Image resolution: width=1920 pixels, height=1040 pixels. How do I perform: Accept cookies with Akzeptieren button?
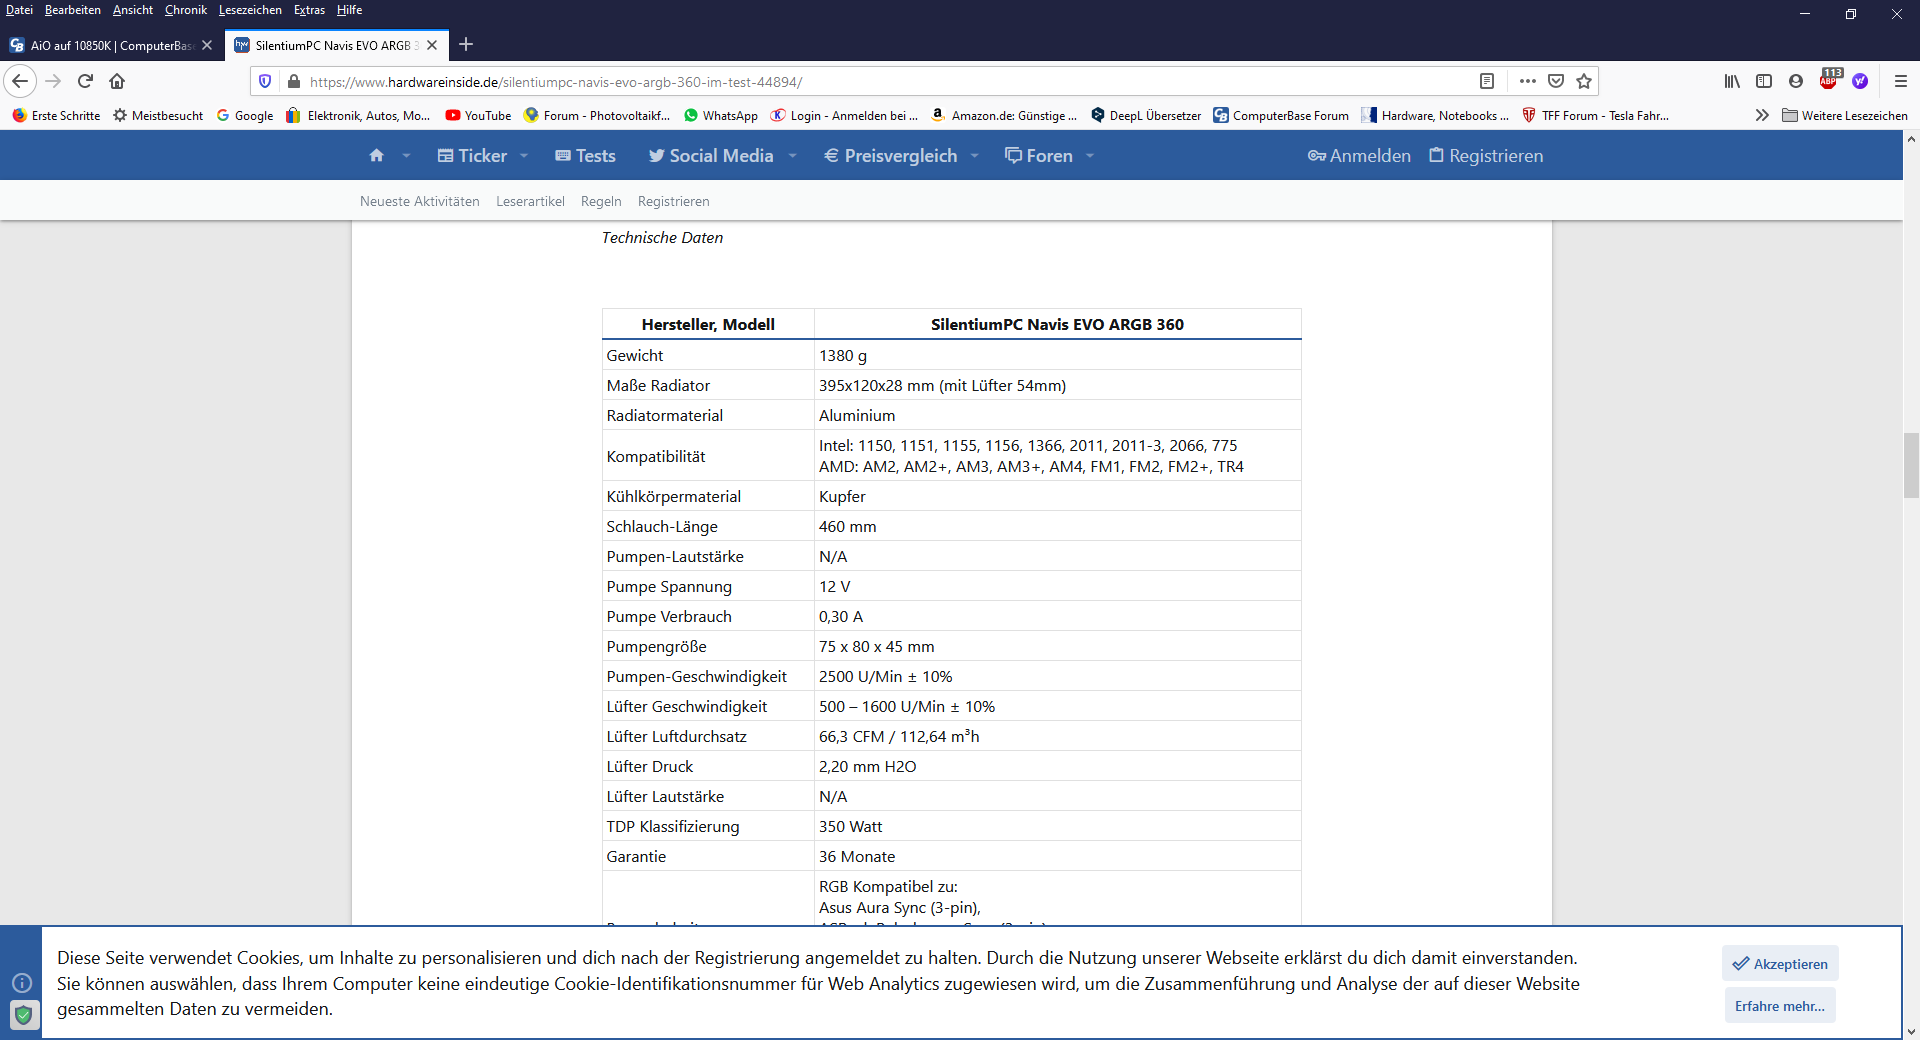coord(1780,963)
